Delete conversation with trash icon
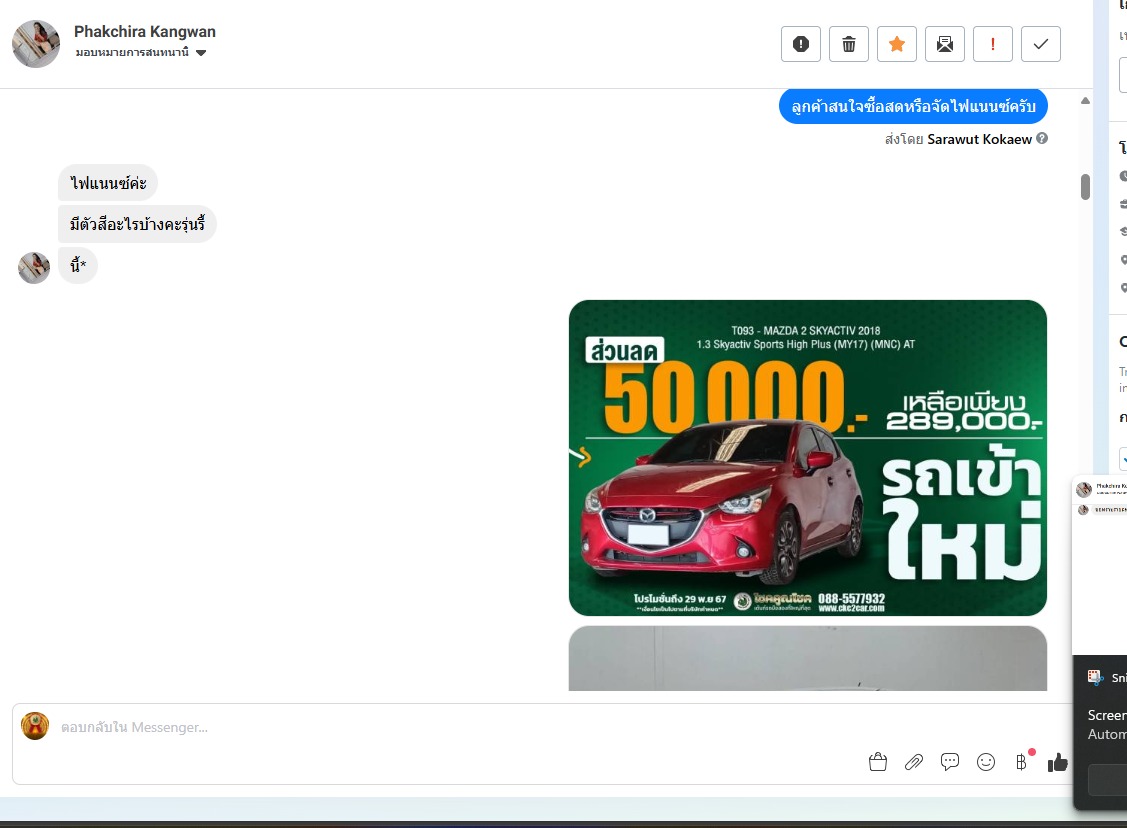1127x828 pixels. tap(849, 45)
